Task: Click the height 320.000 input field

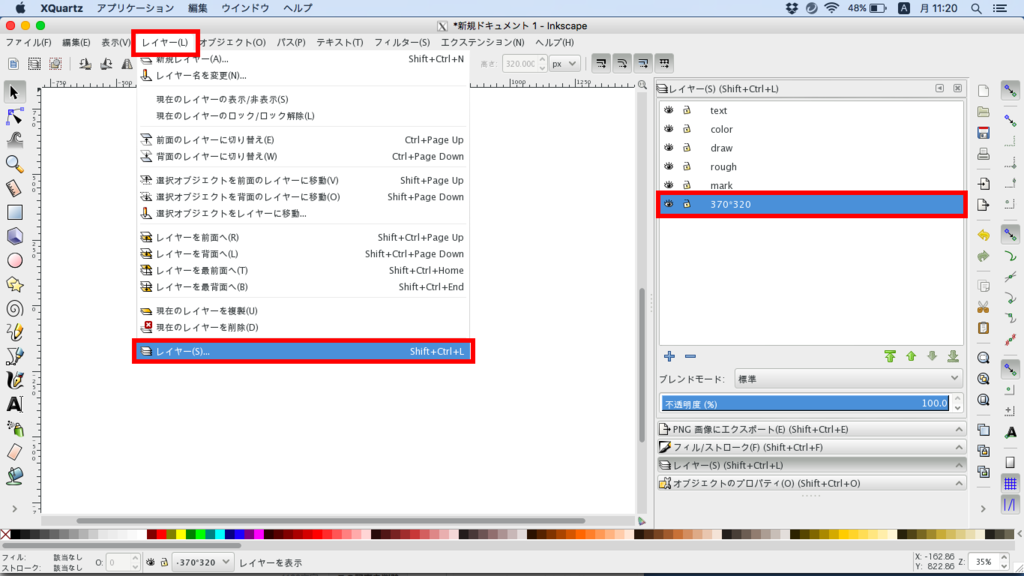Action: 520,63
